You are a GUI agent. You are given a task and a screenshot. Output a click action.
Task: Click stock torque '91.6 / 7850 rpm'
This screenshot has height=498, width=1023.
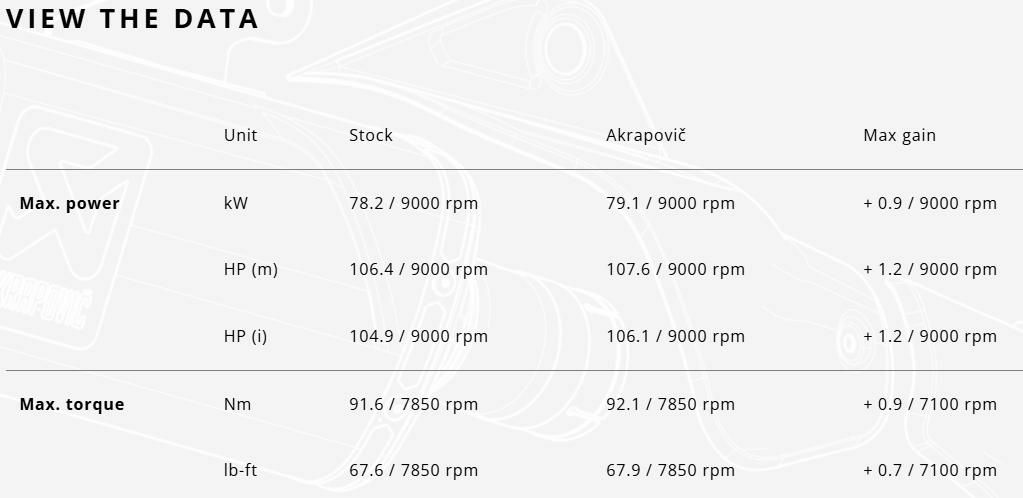[x=413, y=404]
